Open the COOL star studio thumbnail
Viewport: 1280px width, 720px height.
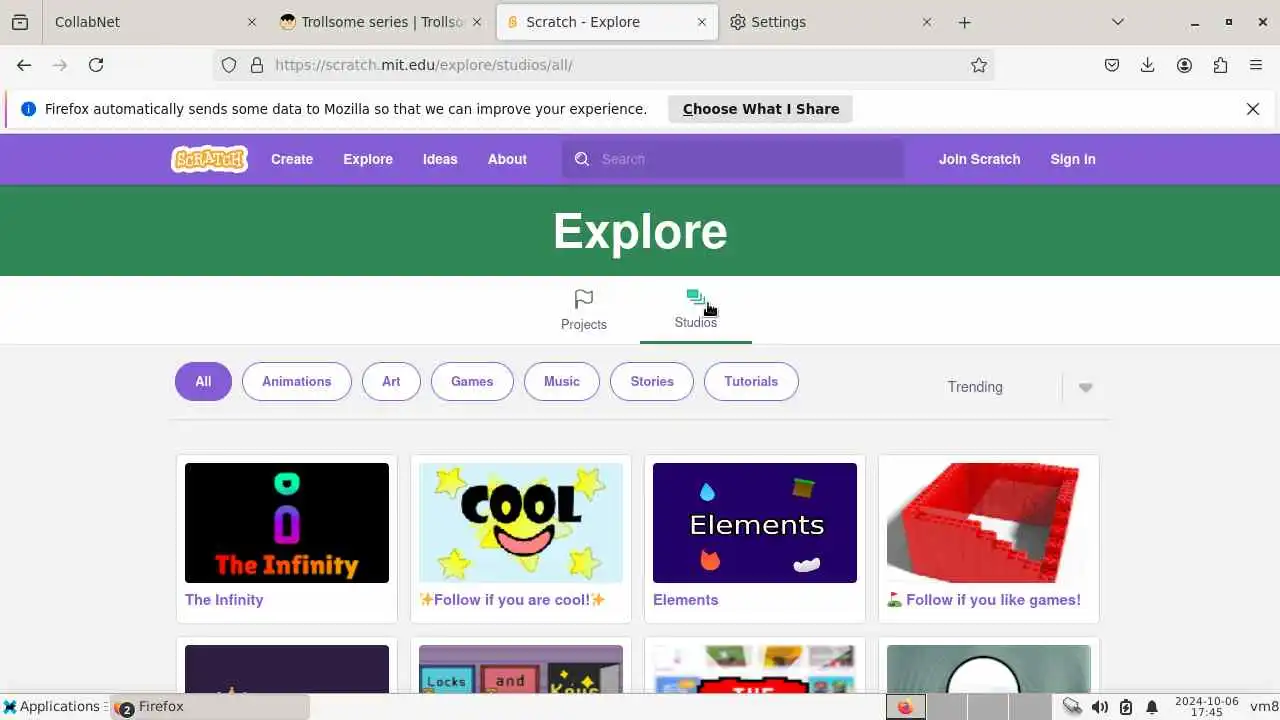[x=521, y=523]
